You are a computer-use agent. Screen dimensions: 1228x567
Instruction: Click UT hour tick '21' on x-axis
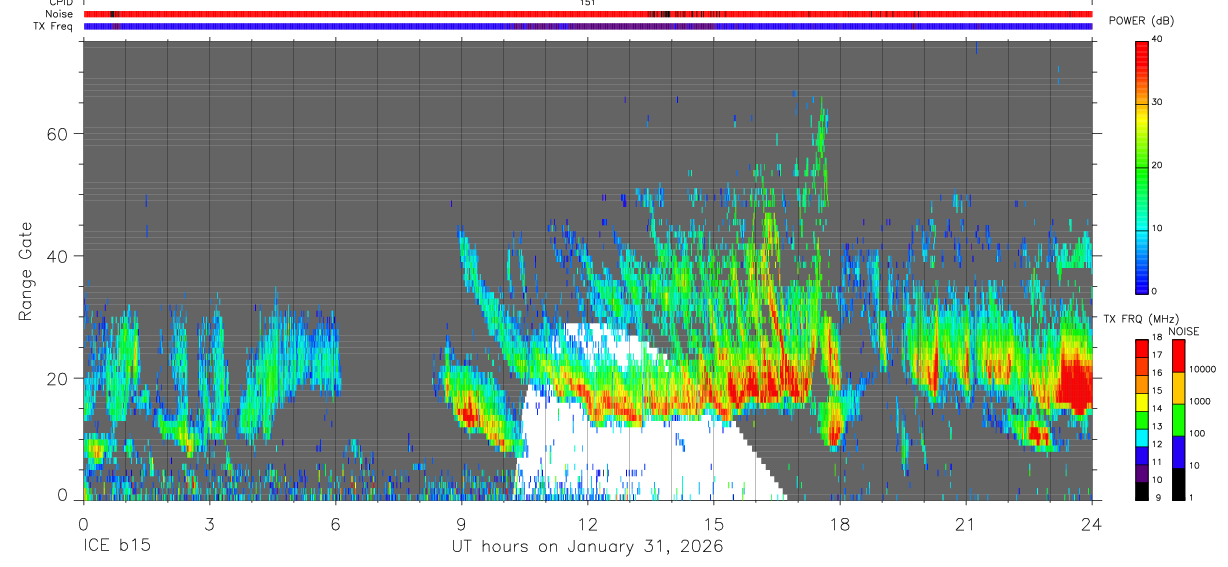tap(965, 523)
